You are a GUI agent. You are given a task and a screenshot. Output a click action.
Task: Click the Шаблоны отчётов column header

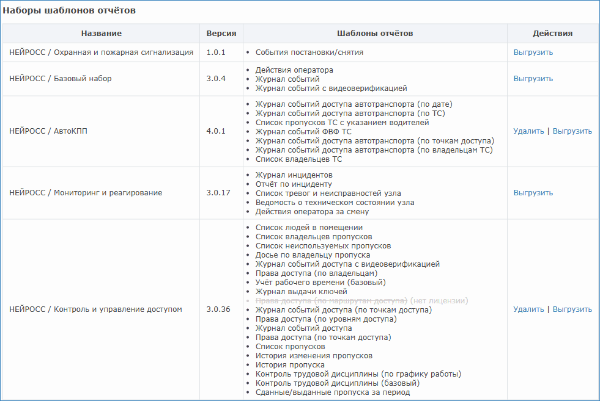[x=375, y=33]
